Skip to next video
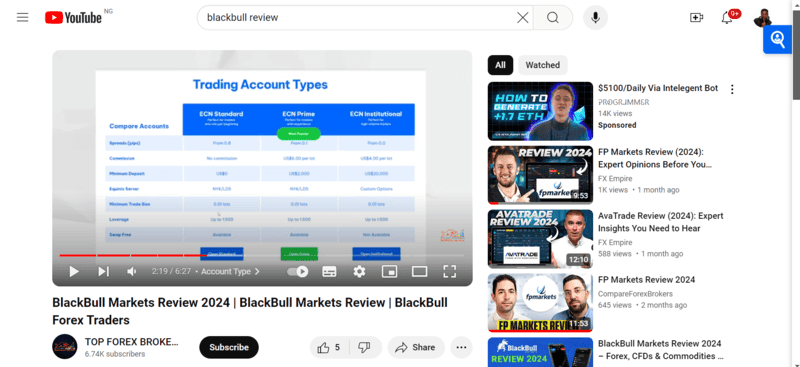Screen dimensions: 800x367 (104, 272)
